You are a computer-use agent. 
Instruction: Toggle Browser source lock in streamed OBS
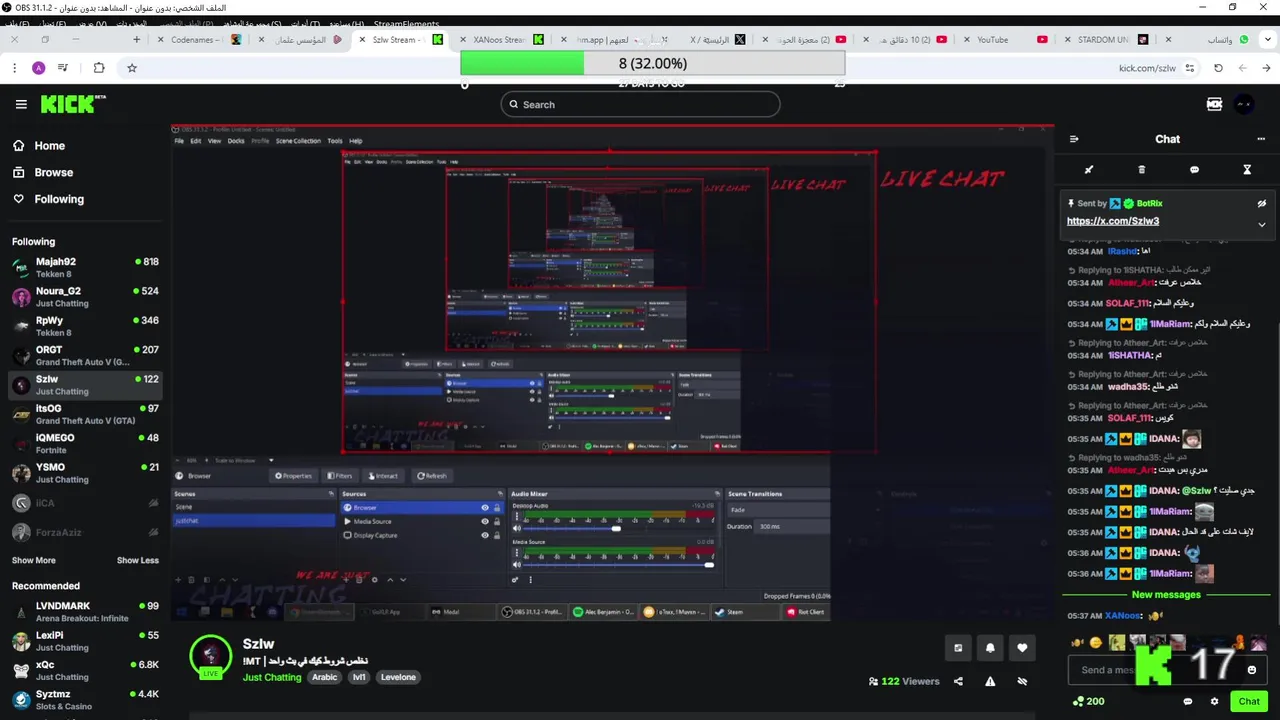495,508
